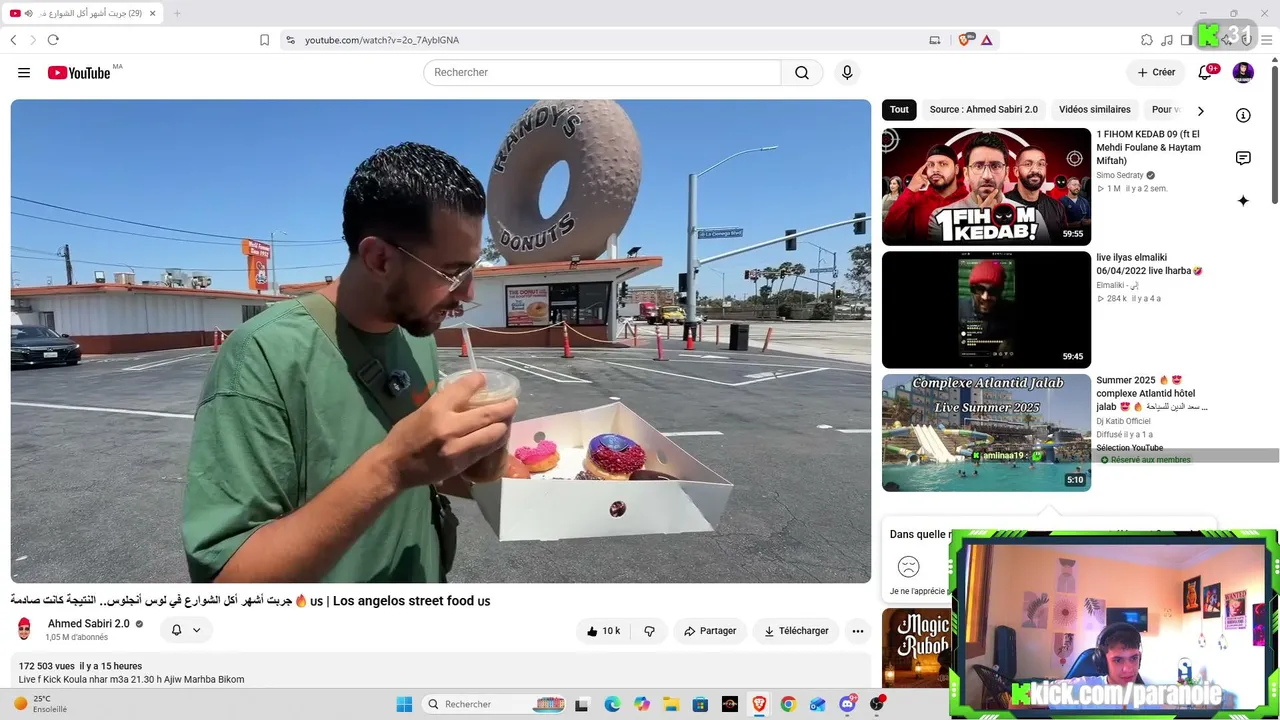Bookmark this page
The image size is (1280, 720).
264,40
